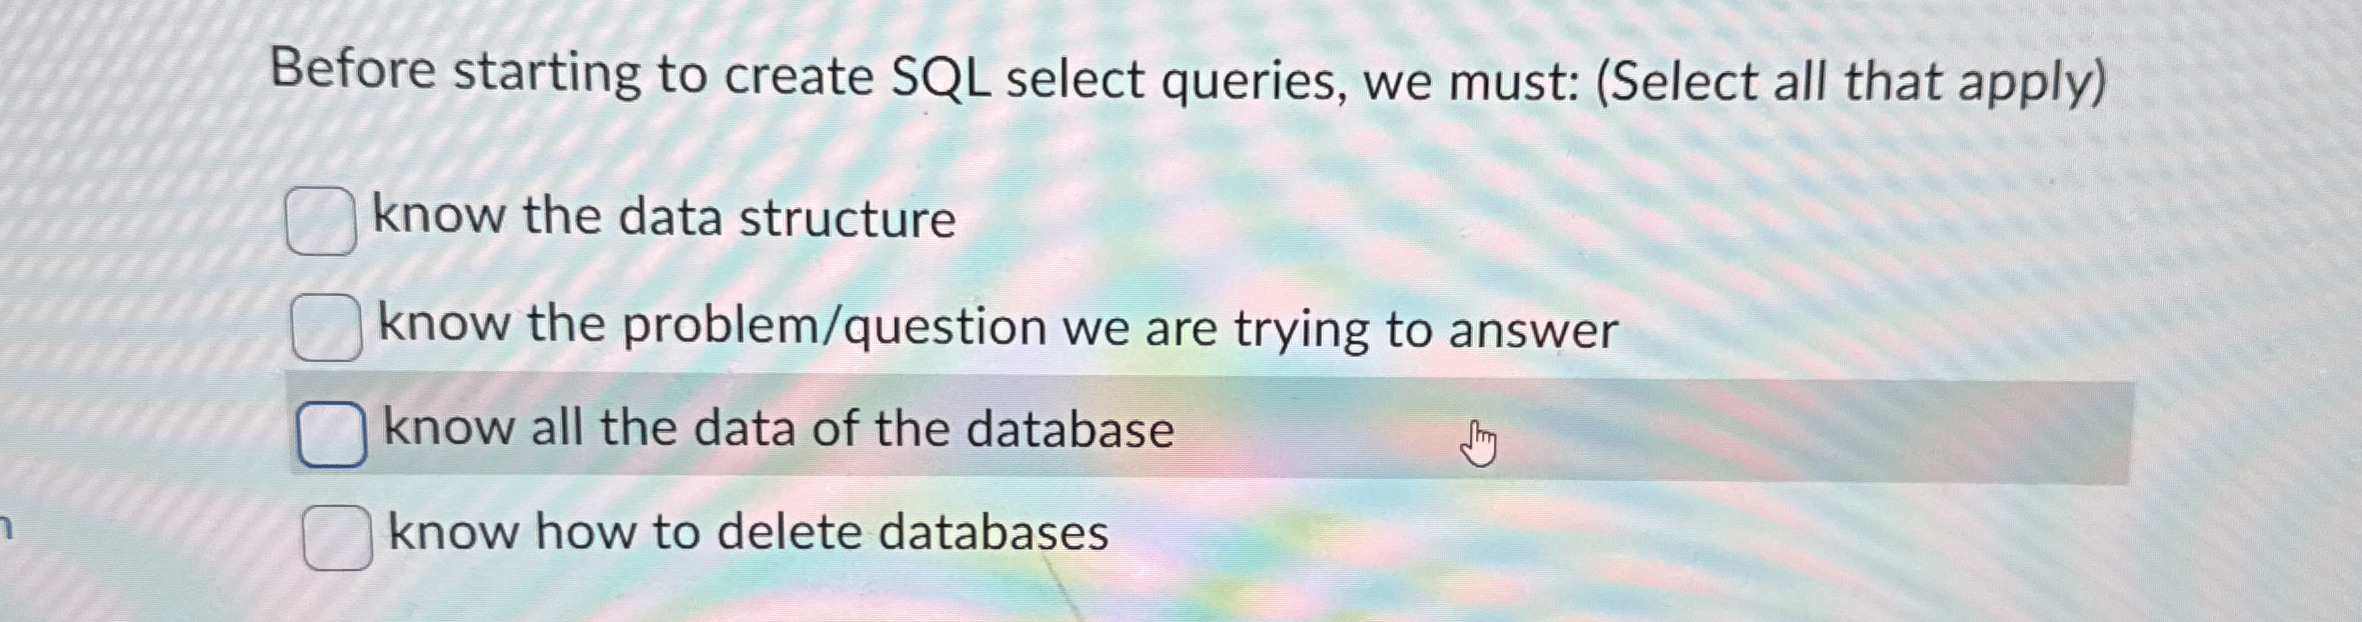The height and width of the screenshot is (622, 2362).
Task: Select the second answer row
Action: click(x=900, y=326)
